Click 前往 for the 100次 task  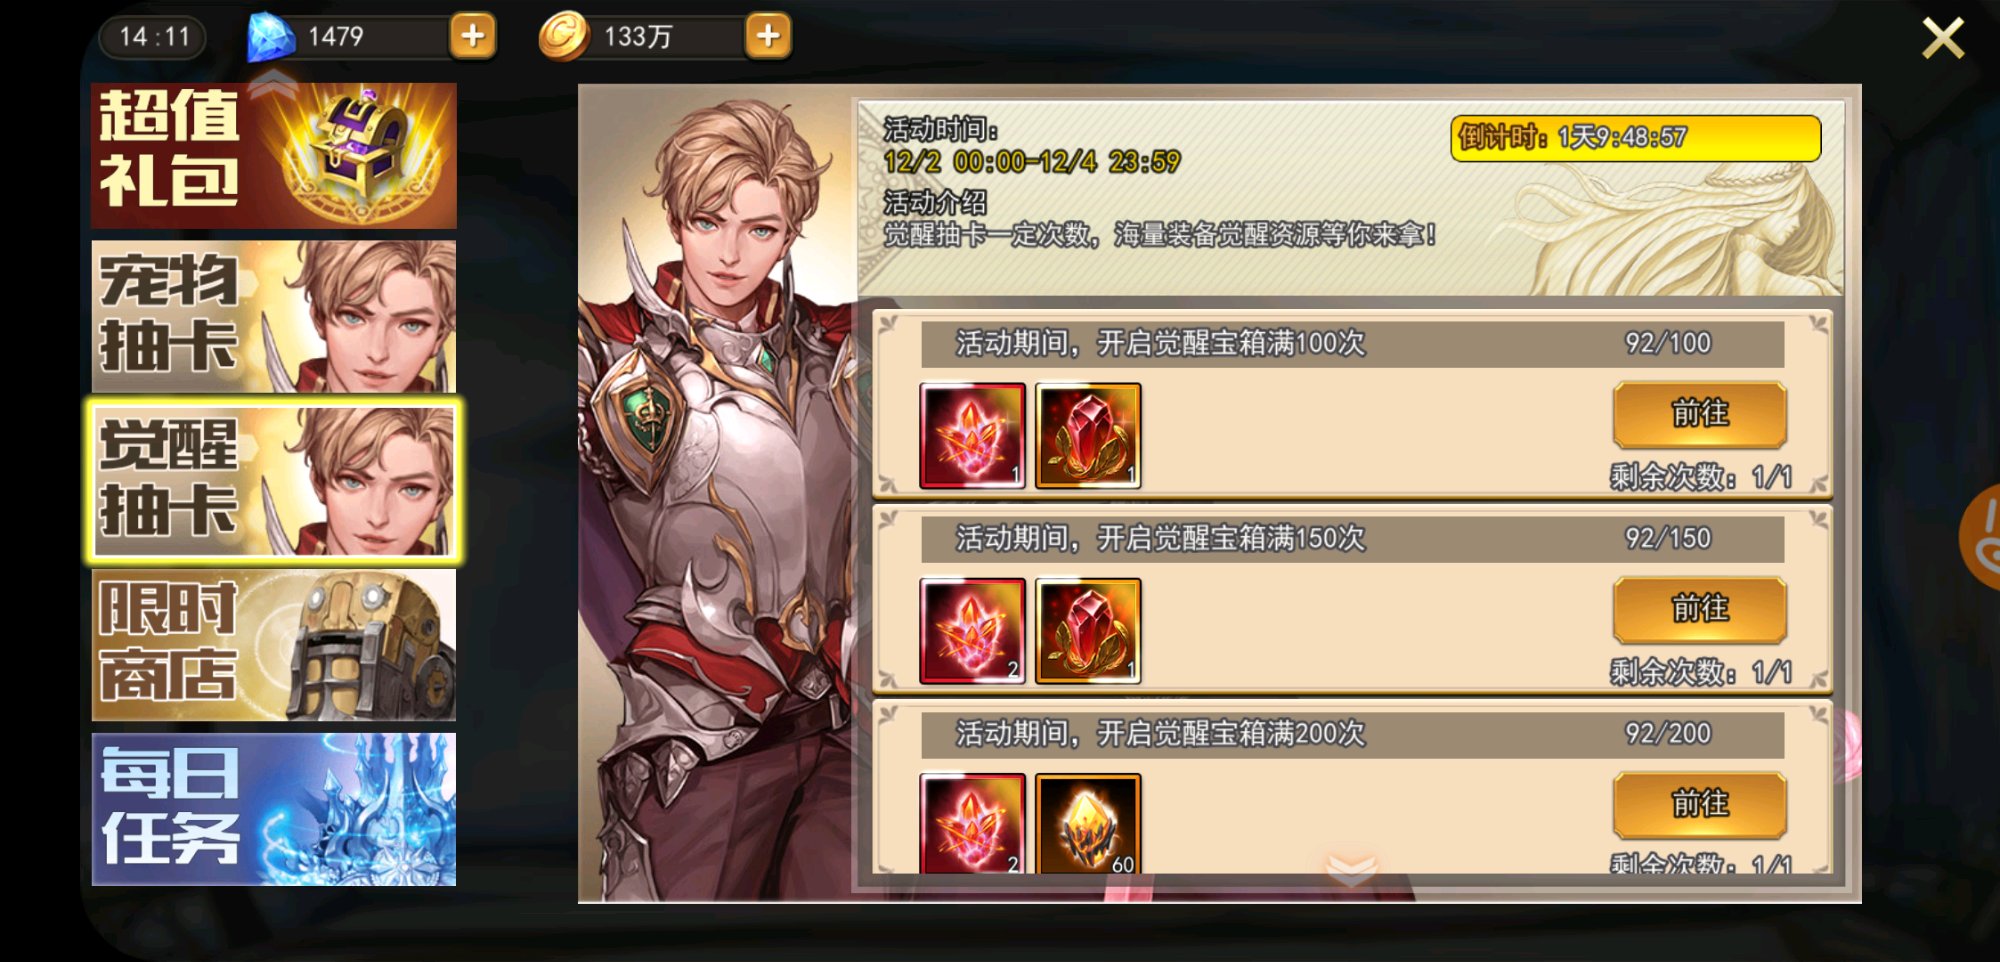pyautogui.click(x=1700, y=414)
